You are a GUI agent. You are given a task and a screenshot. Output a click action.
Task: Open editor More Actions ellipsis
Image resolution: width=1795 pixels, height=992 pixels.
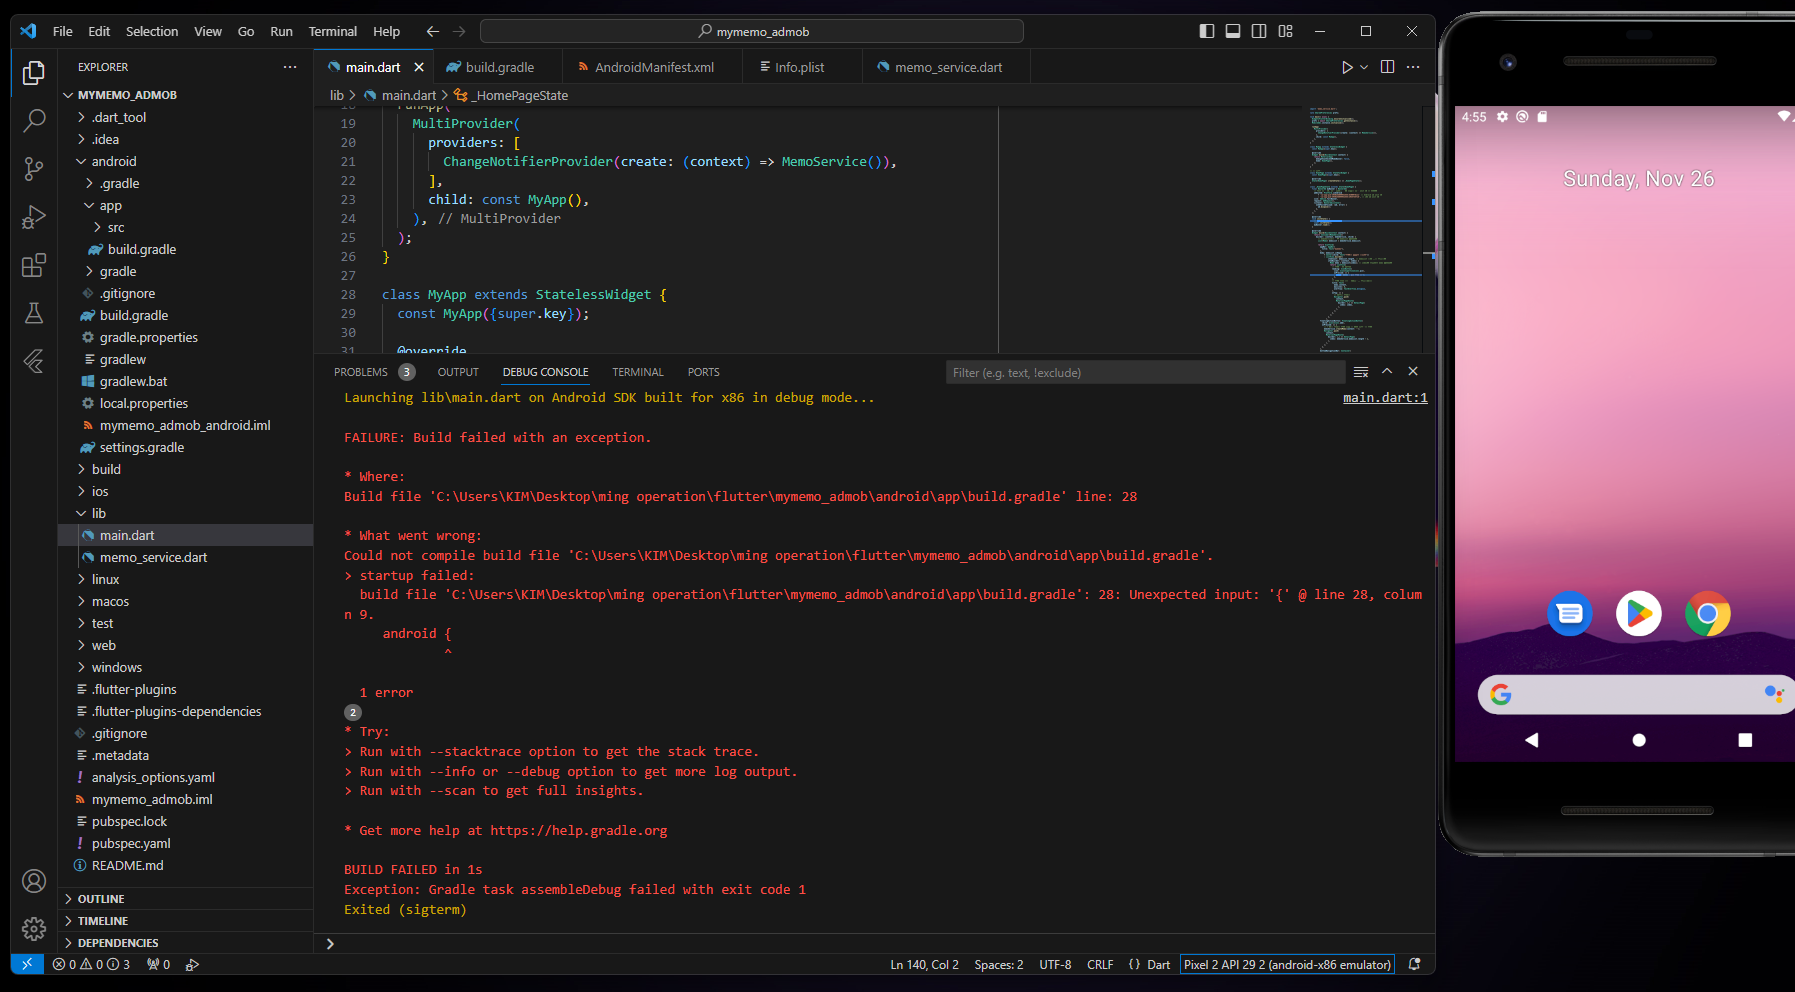tap(1413, 67)
